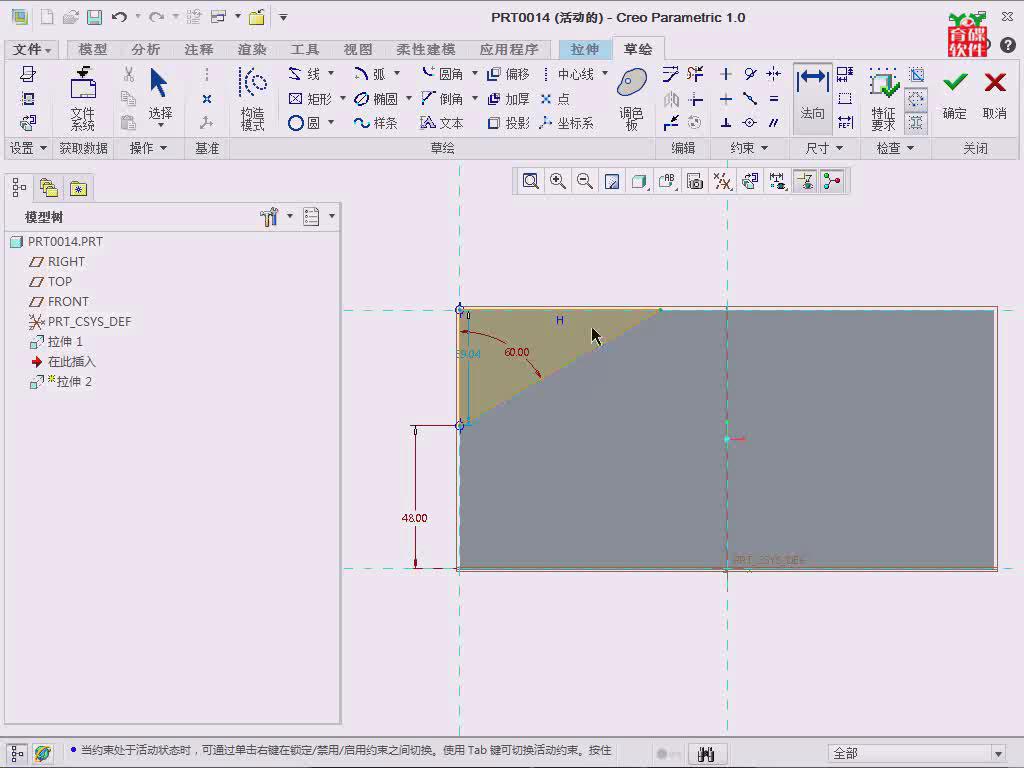Cancel the sketch with 取消

pos(995,95)
